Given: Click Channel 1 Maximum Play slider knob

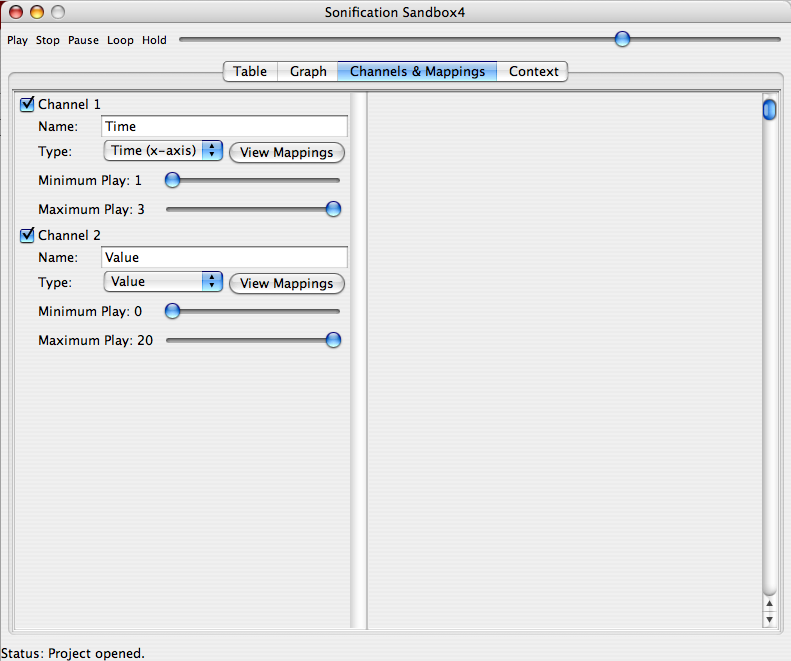Looking at the screenshot, I should click(333, 209).
